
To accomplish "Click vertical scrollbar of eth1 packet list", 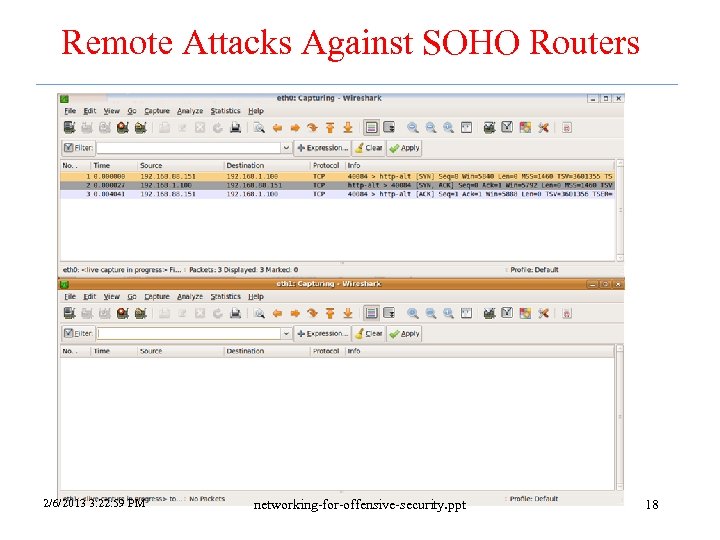I will coord(620,417).
